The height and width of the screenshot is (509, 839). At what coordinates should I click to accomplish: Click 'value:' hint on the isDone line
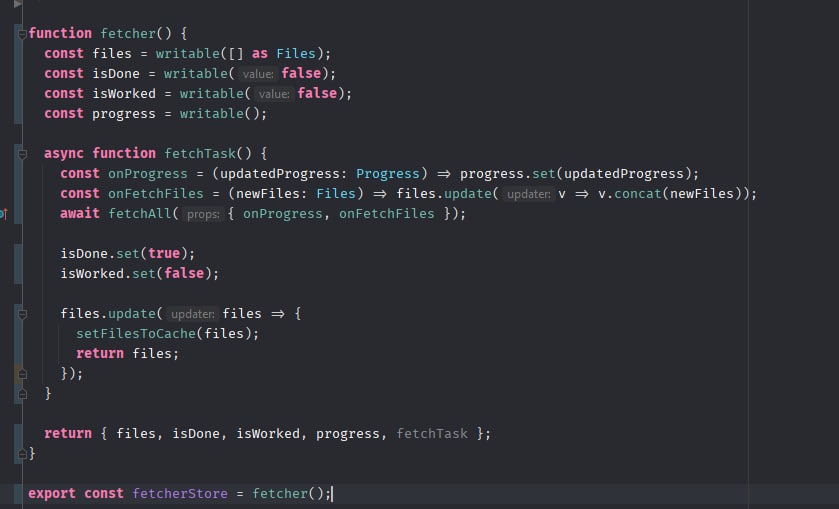pos(258,74)
